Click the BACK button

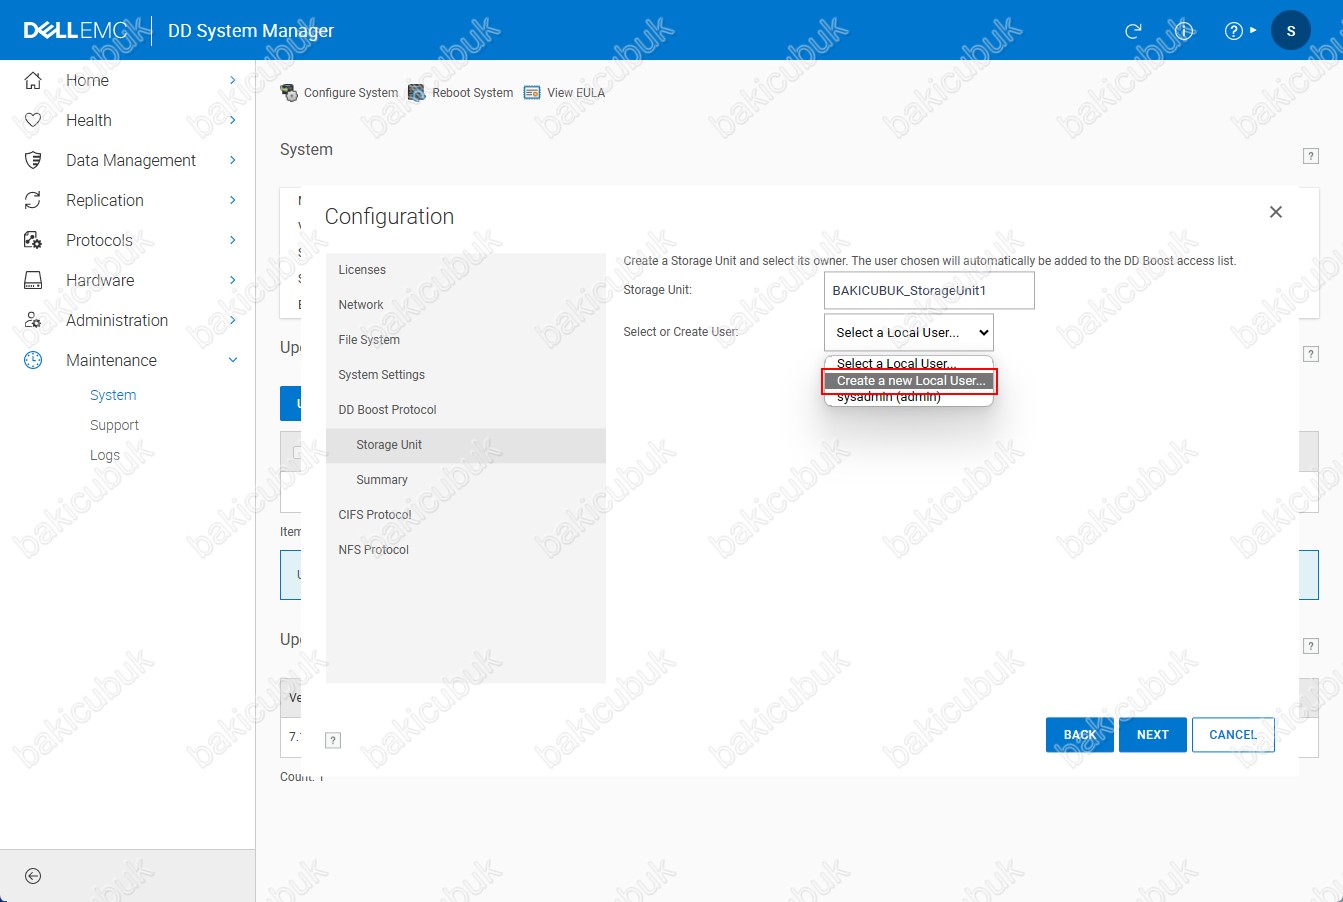(1080, 735)
